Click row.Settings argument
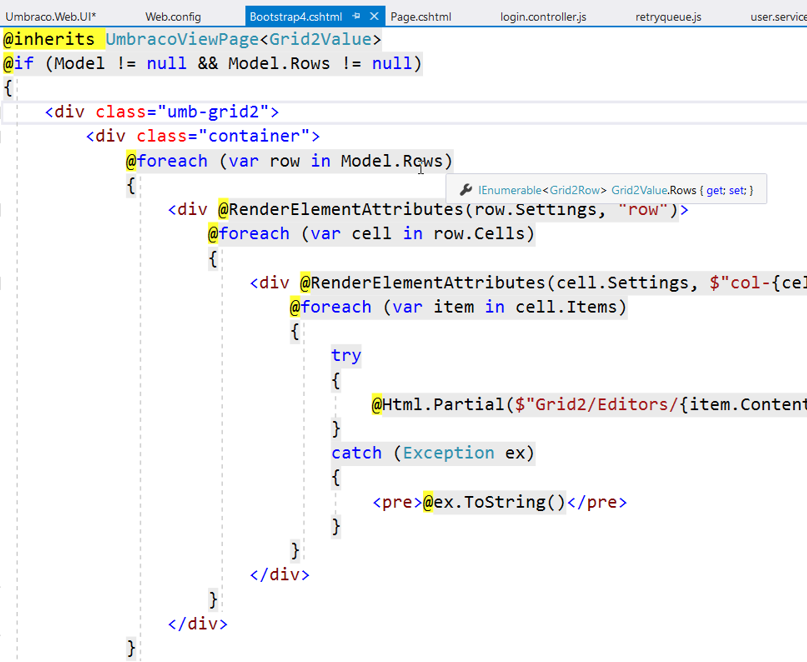The width and height of the screenshot is (807, 662). point(535,209)
